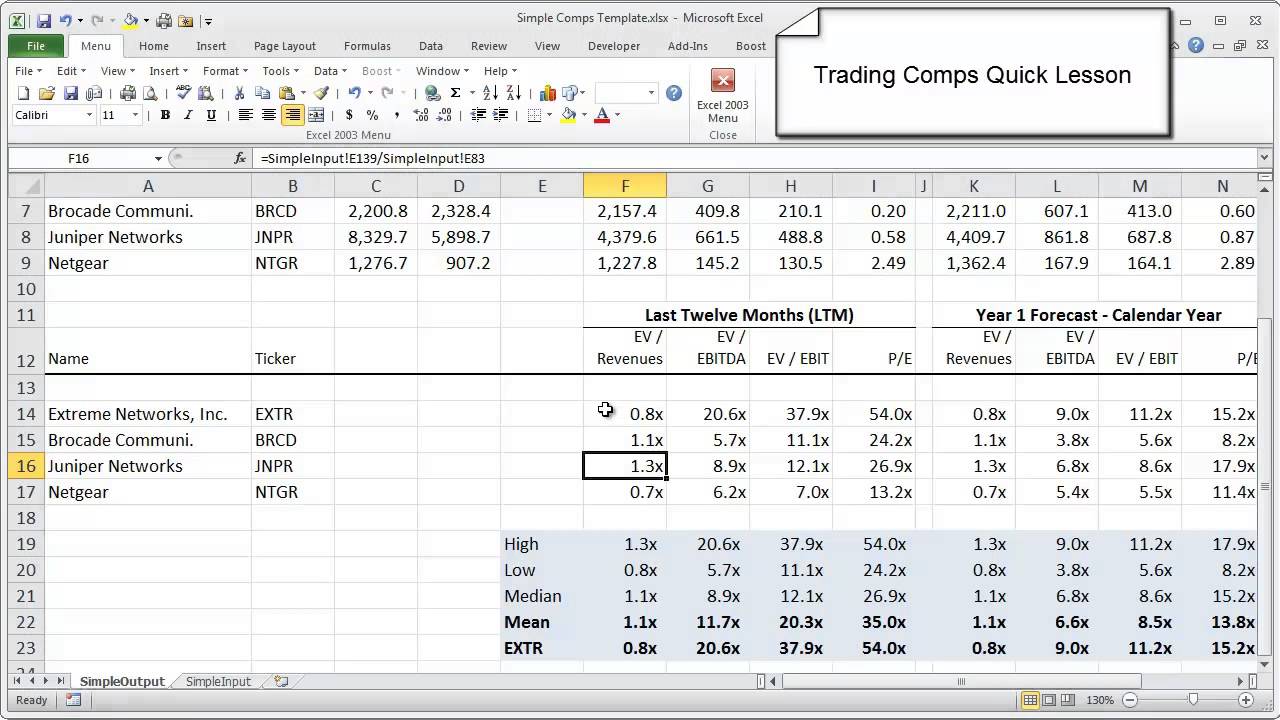This screenshot has width=1280, height=720.
Task: Click inside the formula bar text
Action: (372, 158)
